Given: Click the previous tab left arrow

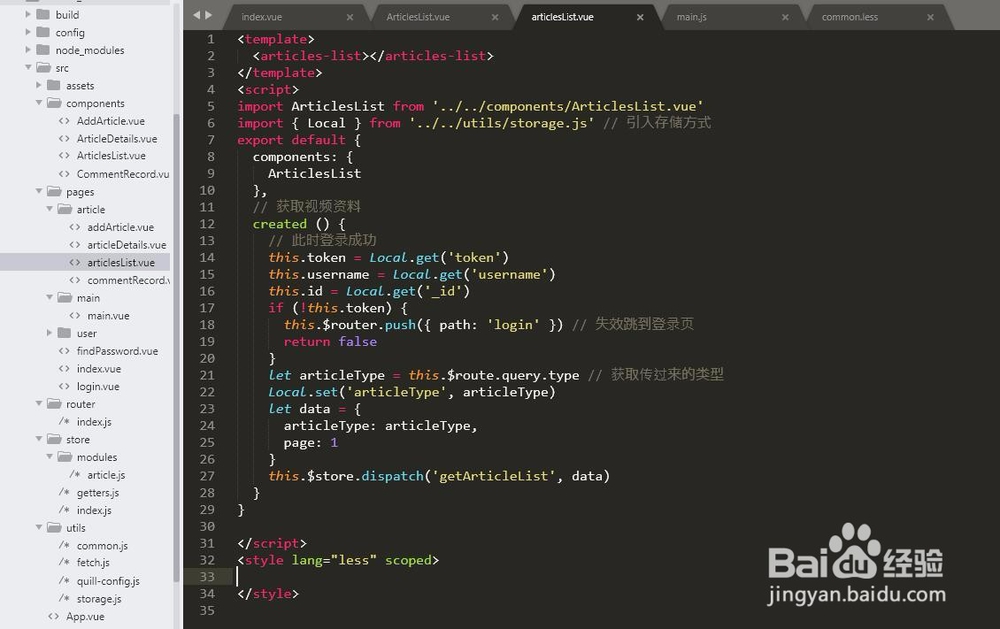Looking at the screenshot, I should 196,15.
